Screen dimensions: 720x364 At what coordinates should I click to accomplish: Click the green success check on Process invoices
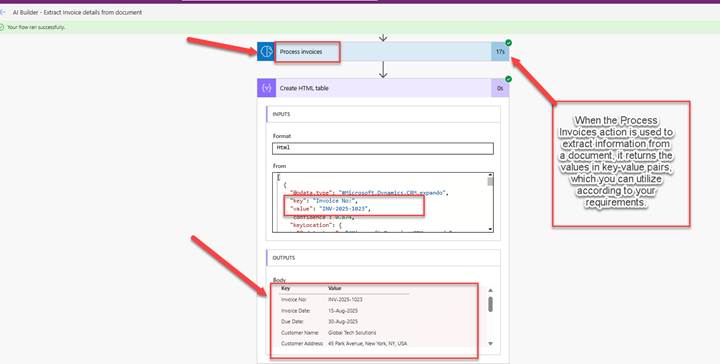point(508,43)
